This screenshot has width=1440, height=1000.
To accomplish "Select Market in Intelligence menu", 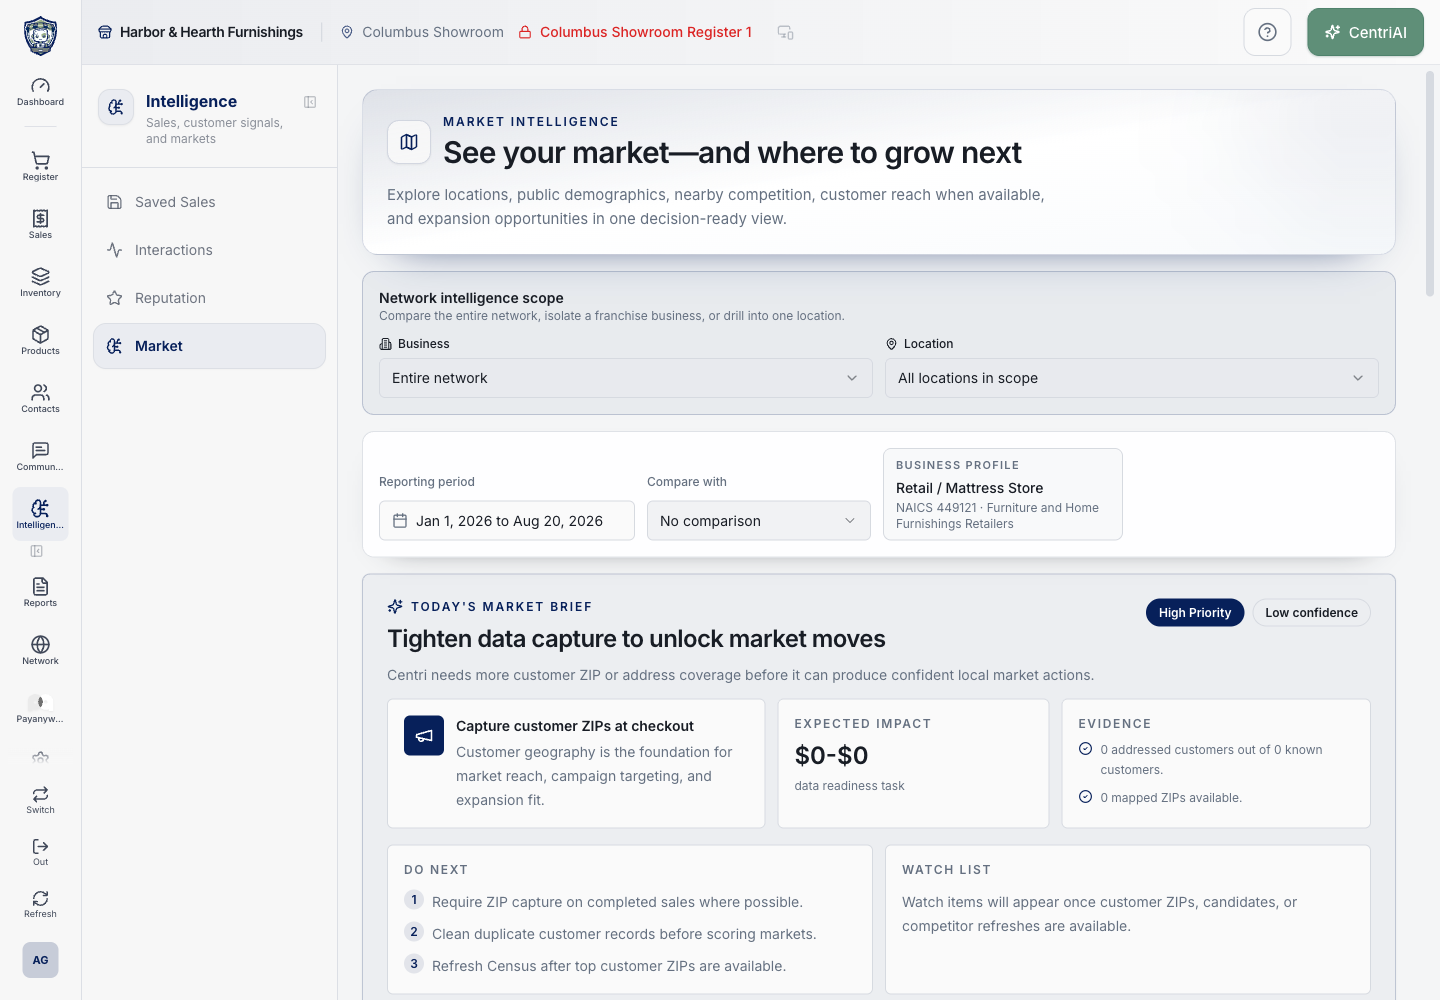I will coord(209,346).
